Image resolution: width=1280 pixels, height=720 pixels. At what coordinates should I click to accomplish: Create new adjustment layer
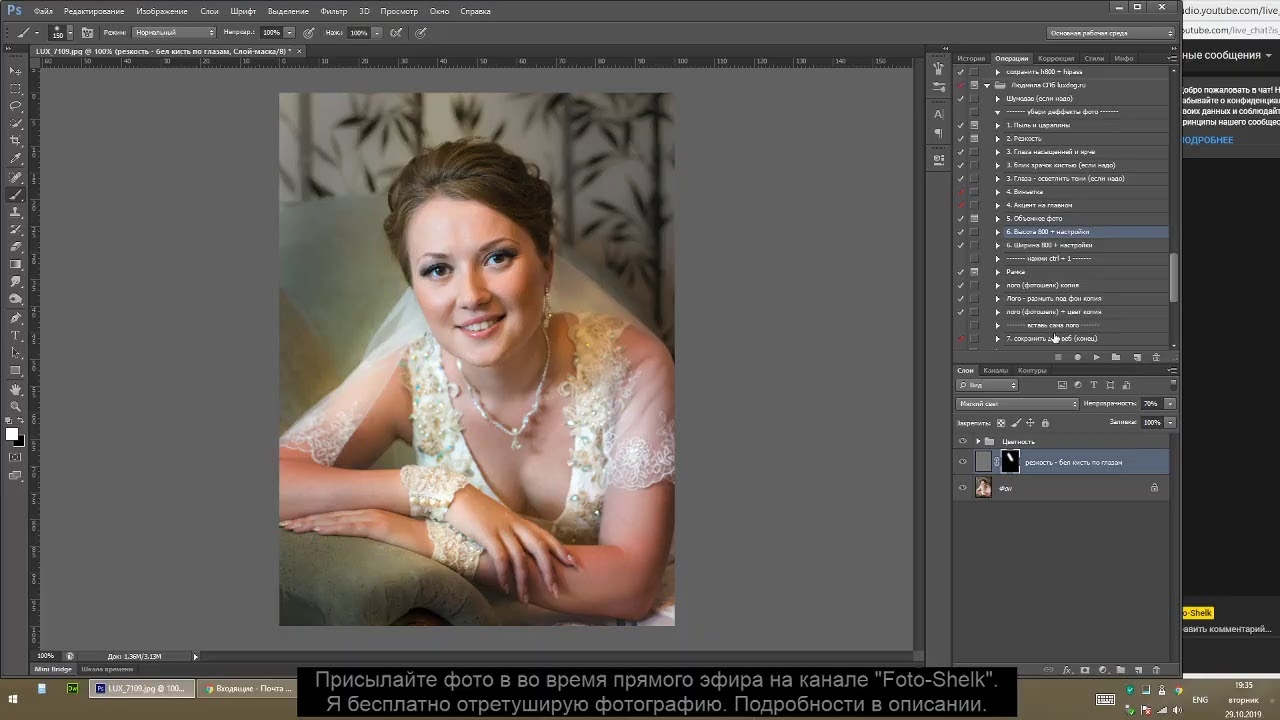tap(1103, 670)
